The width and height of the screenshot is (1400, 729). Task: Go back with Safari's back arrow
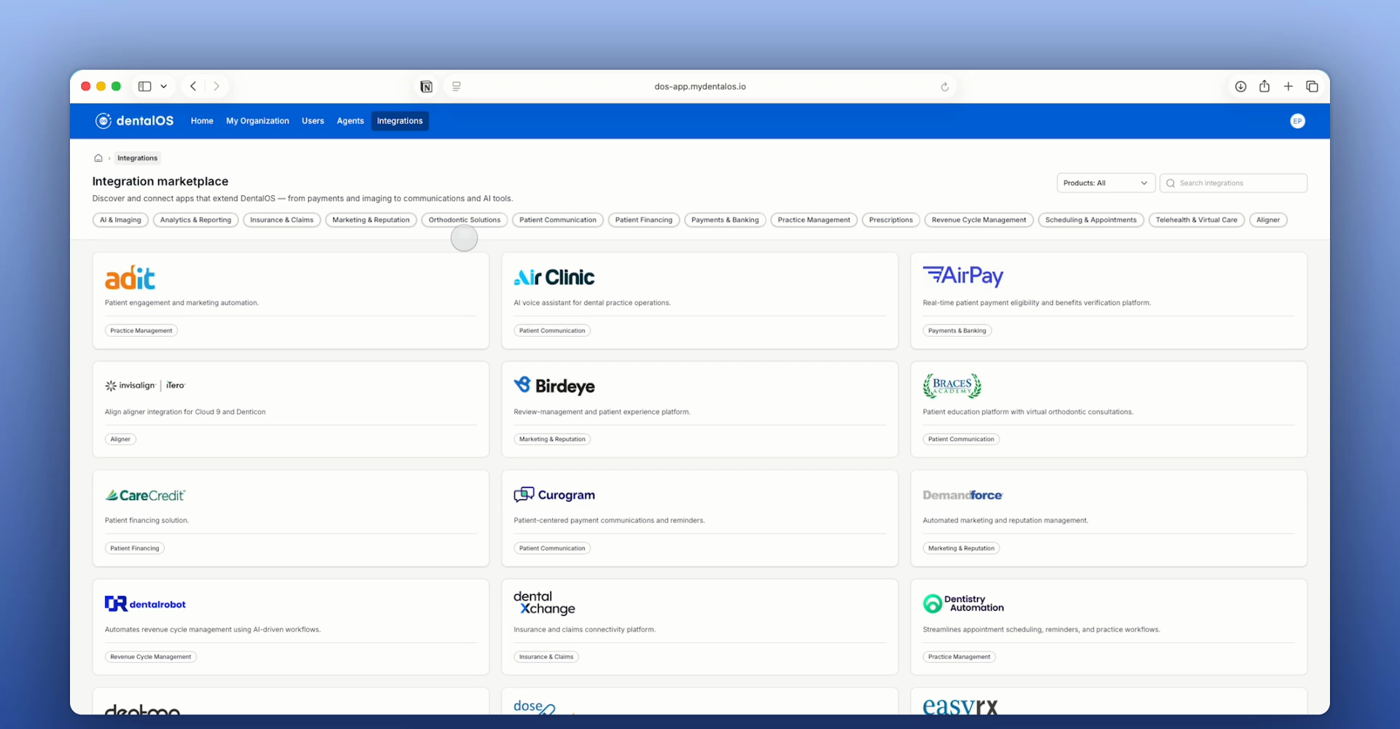click(x=193, y=87)
